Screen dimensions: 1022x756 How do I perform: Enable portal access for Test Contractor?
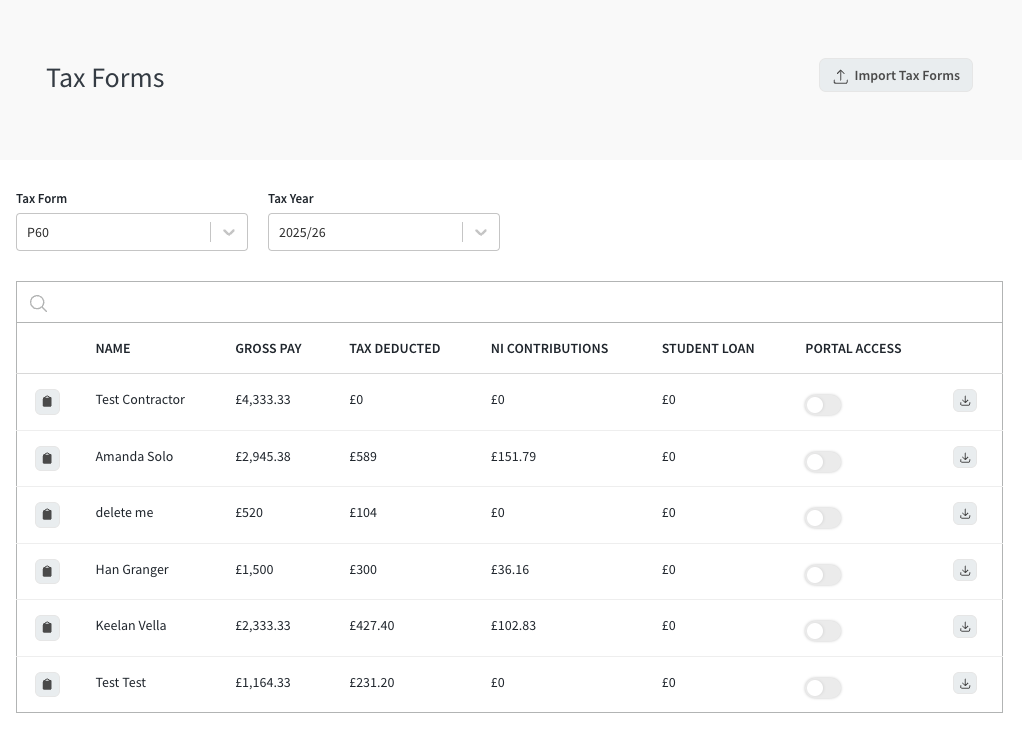823,405
